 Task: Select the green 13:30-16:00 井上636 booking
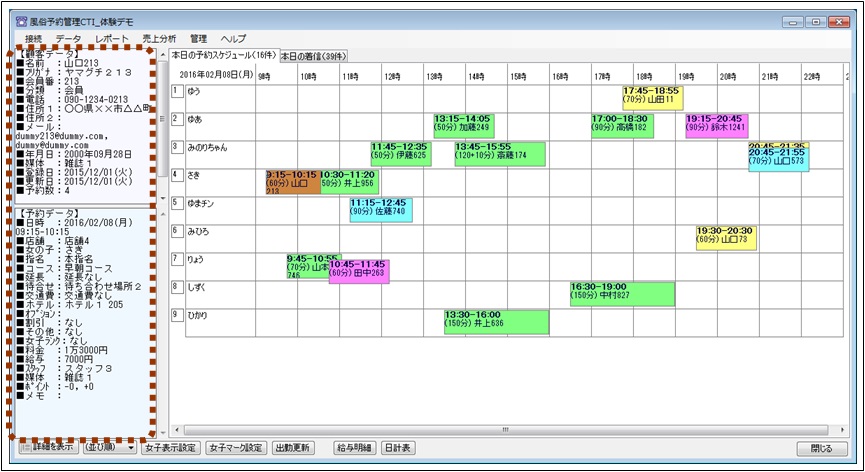click(496, 322)
